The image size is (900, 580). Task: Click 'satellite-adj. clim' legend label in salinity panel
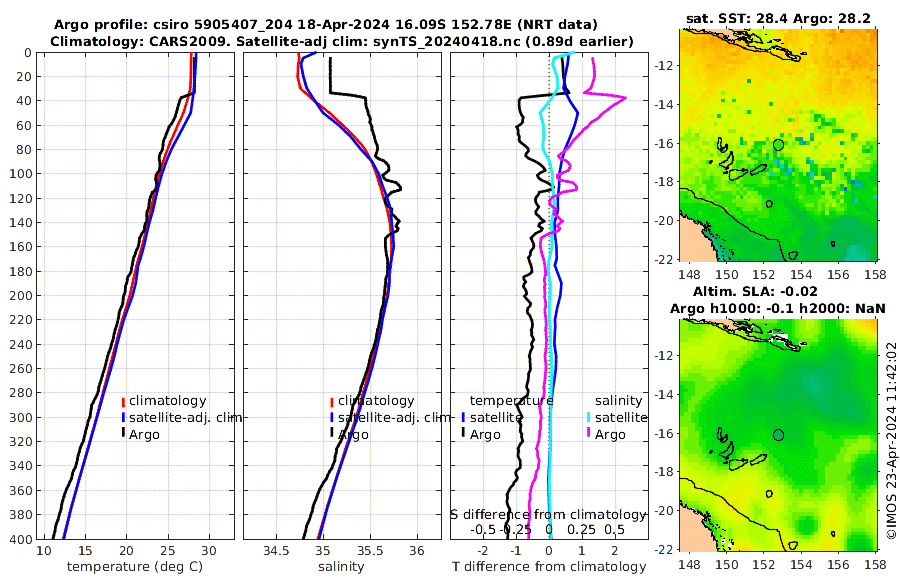(x=394, y=417)
